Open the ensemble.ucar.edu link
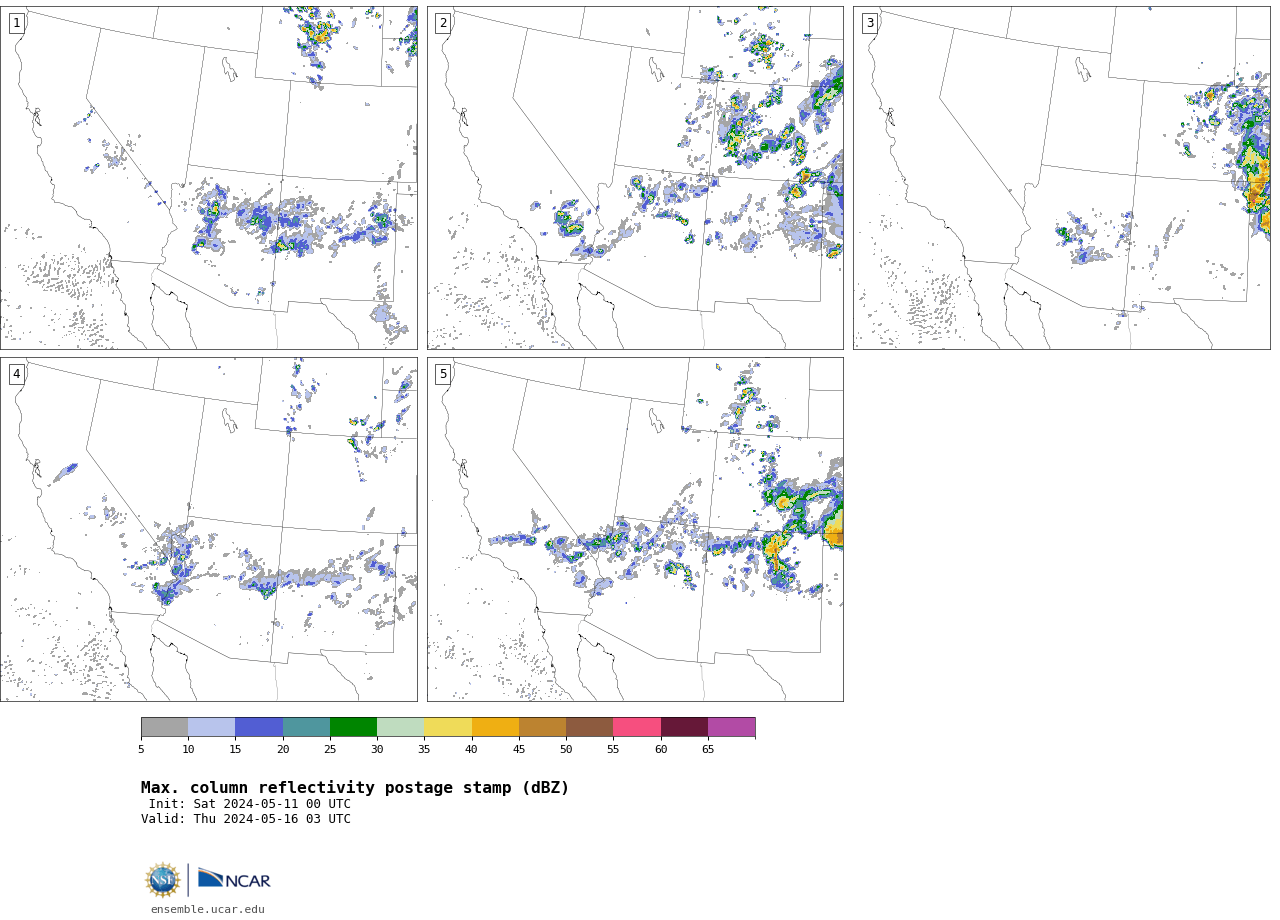Screen dimensions: 1280x920 [x=208, y=910]
